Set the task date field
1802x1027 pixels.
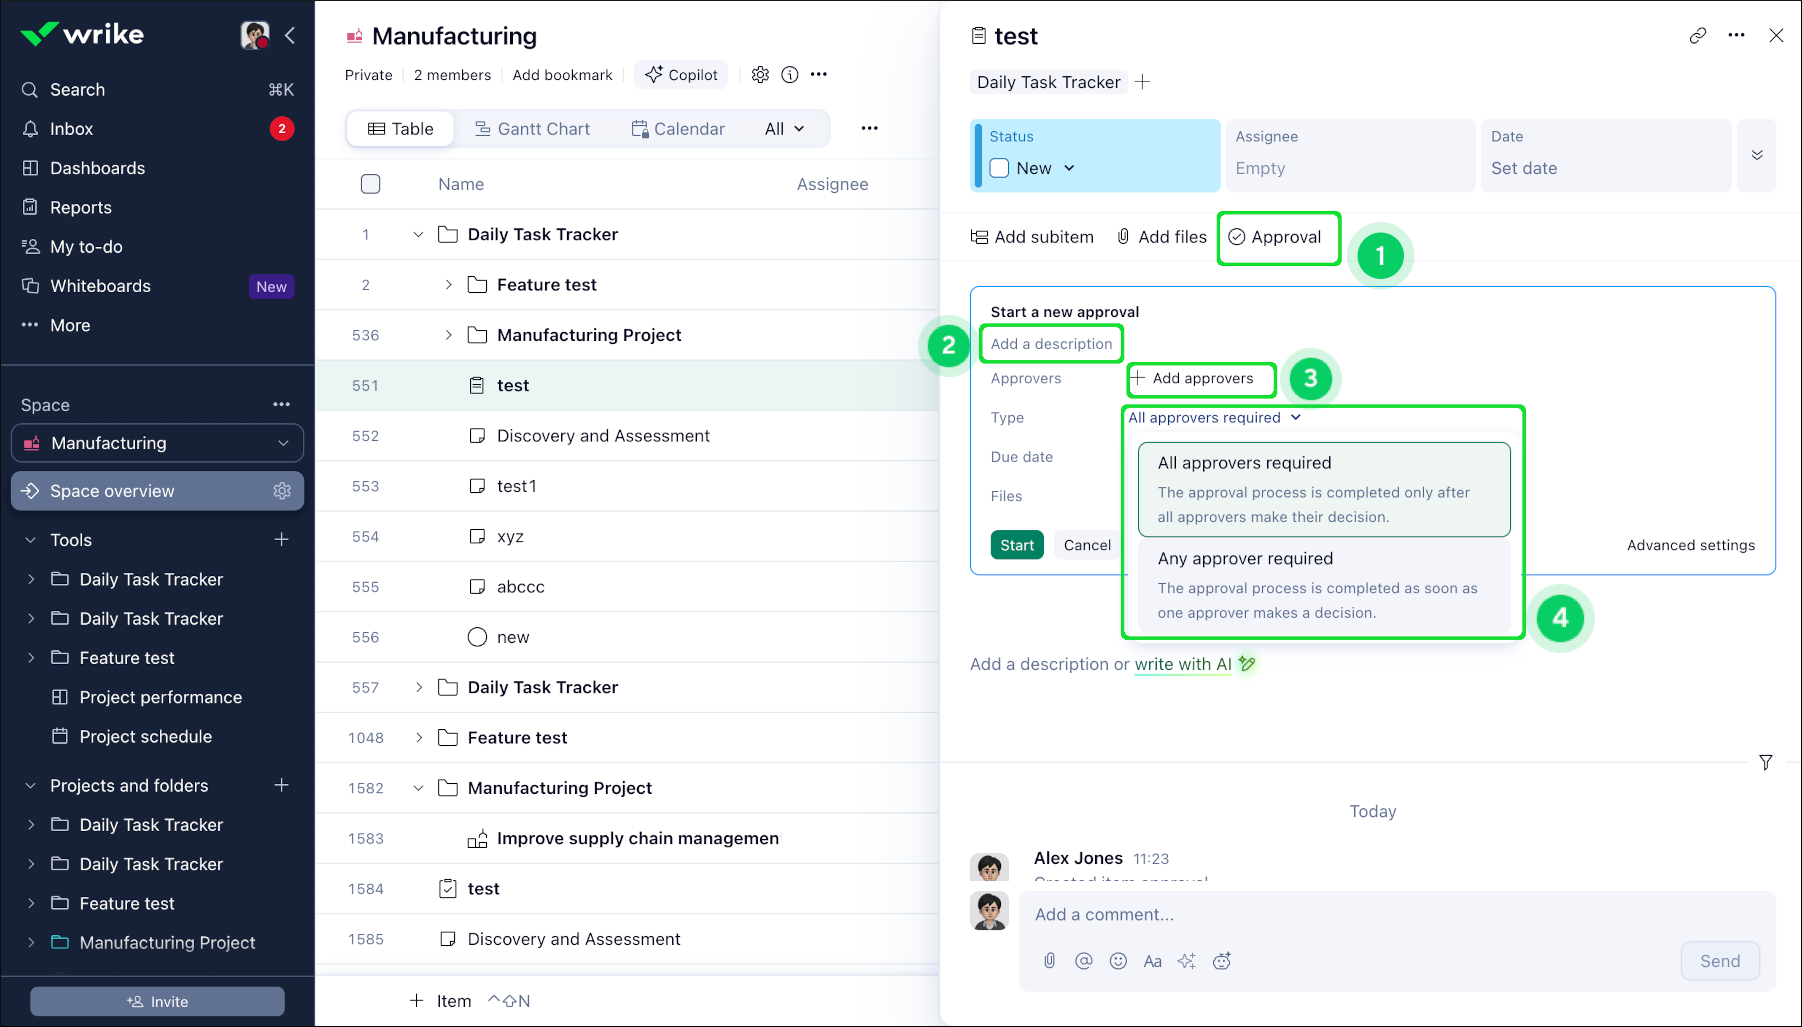[x=1605, y=155]
